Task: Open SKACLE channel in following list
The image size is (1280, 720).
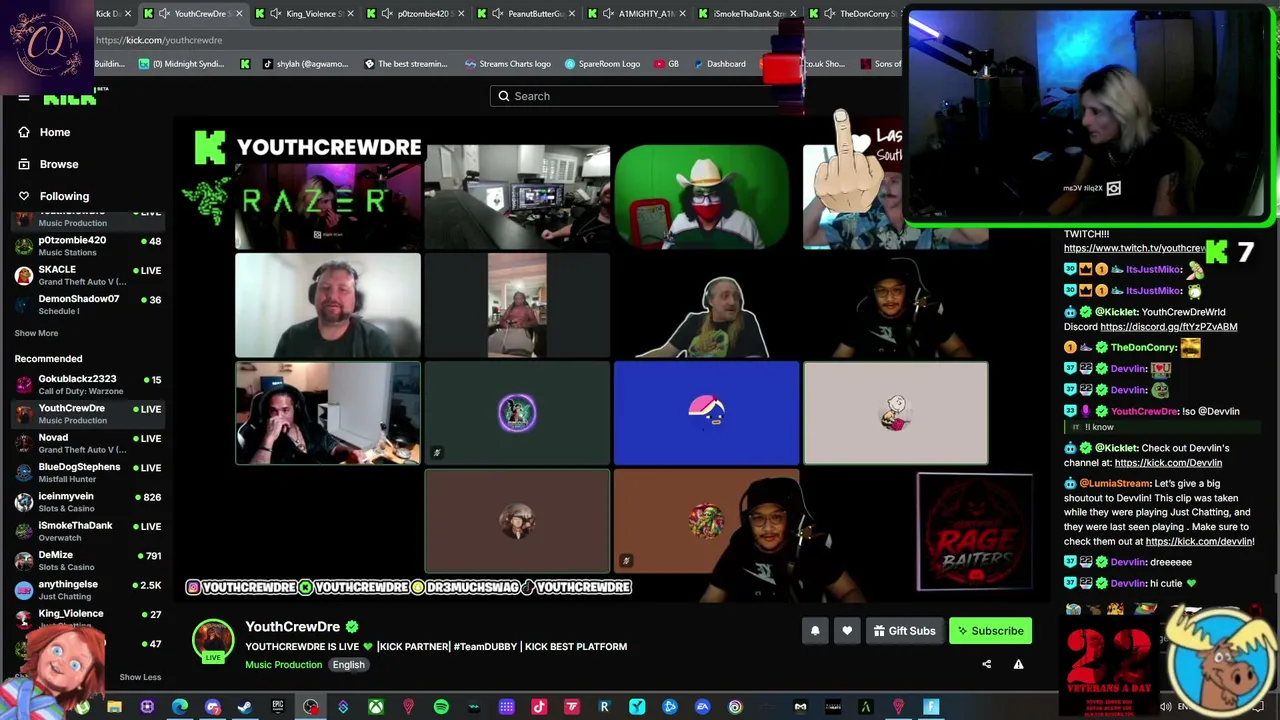Action: [x=88, y=275]
